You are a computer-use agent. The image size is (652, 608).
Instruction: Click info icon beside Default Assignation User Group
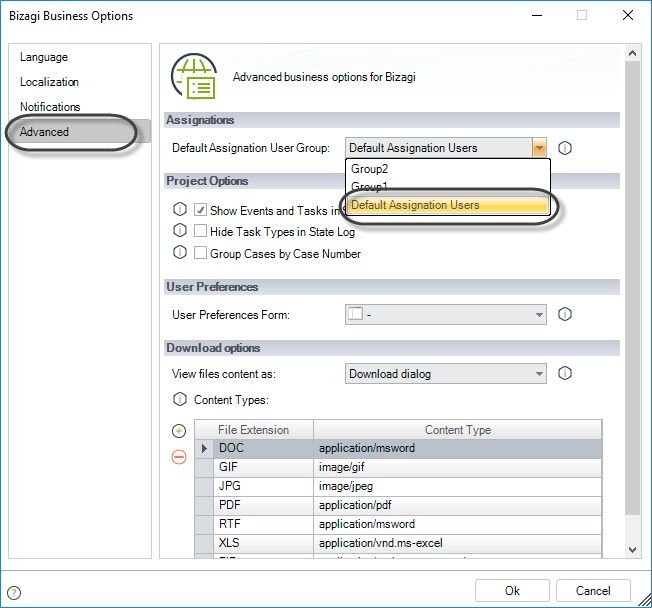(564, 148)
